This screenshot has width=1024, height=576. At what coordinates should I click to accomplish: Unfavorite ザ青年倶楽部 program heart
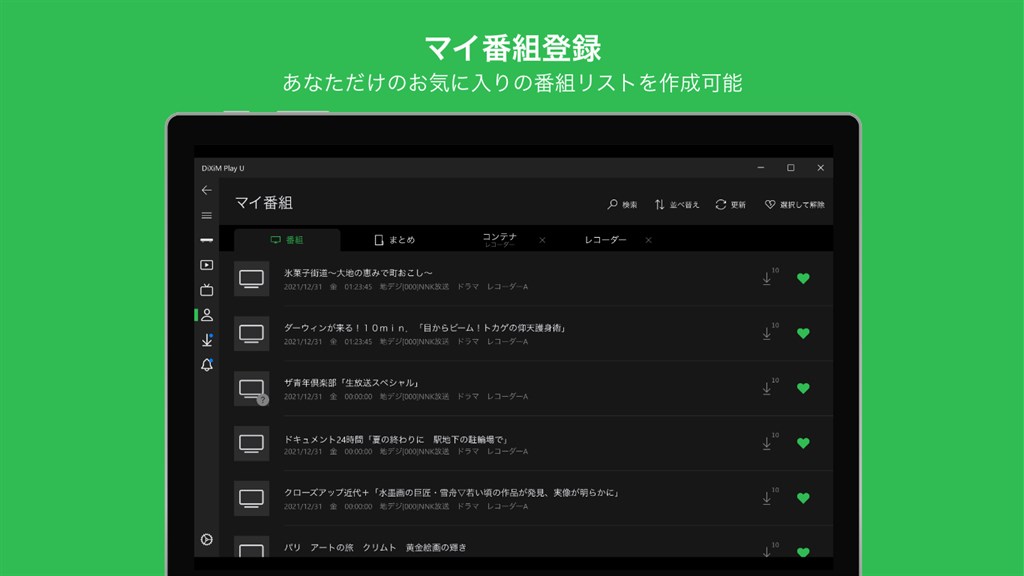point(803,388)
